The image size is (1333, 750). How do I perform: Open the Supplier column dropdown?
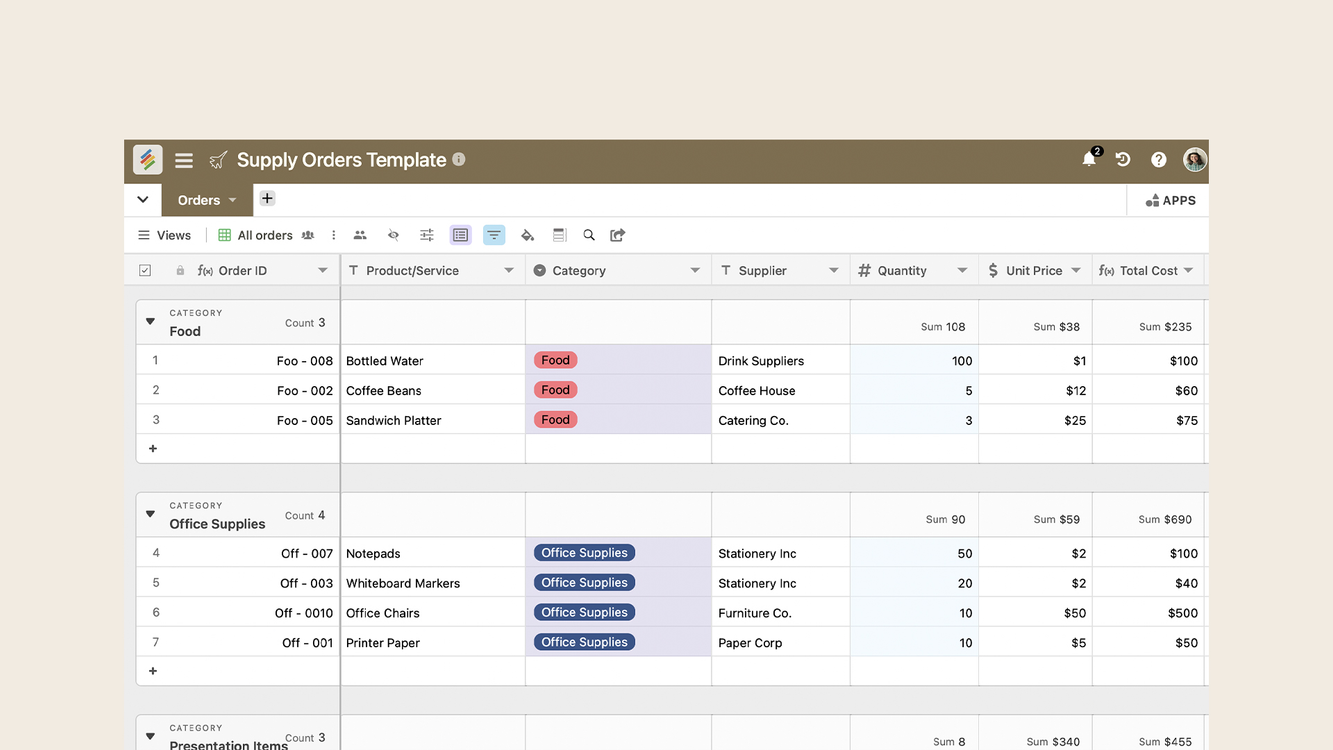pyautogui.click(x=833, y=270)
